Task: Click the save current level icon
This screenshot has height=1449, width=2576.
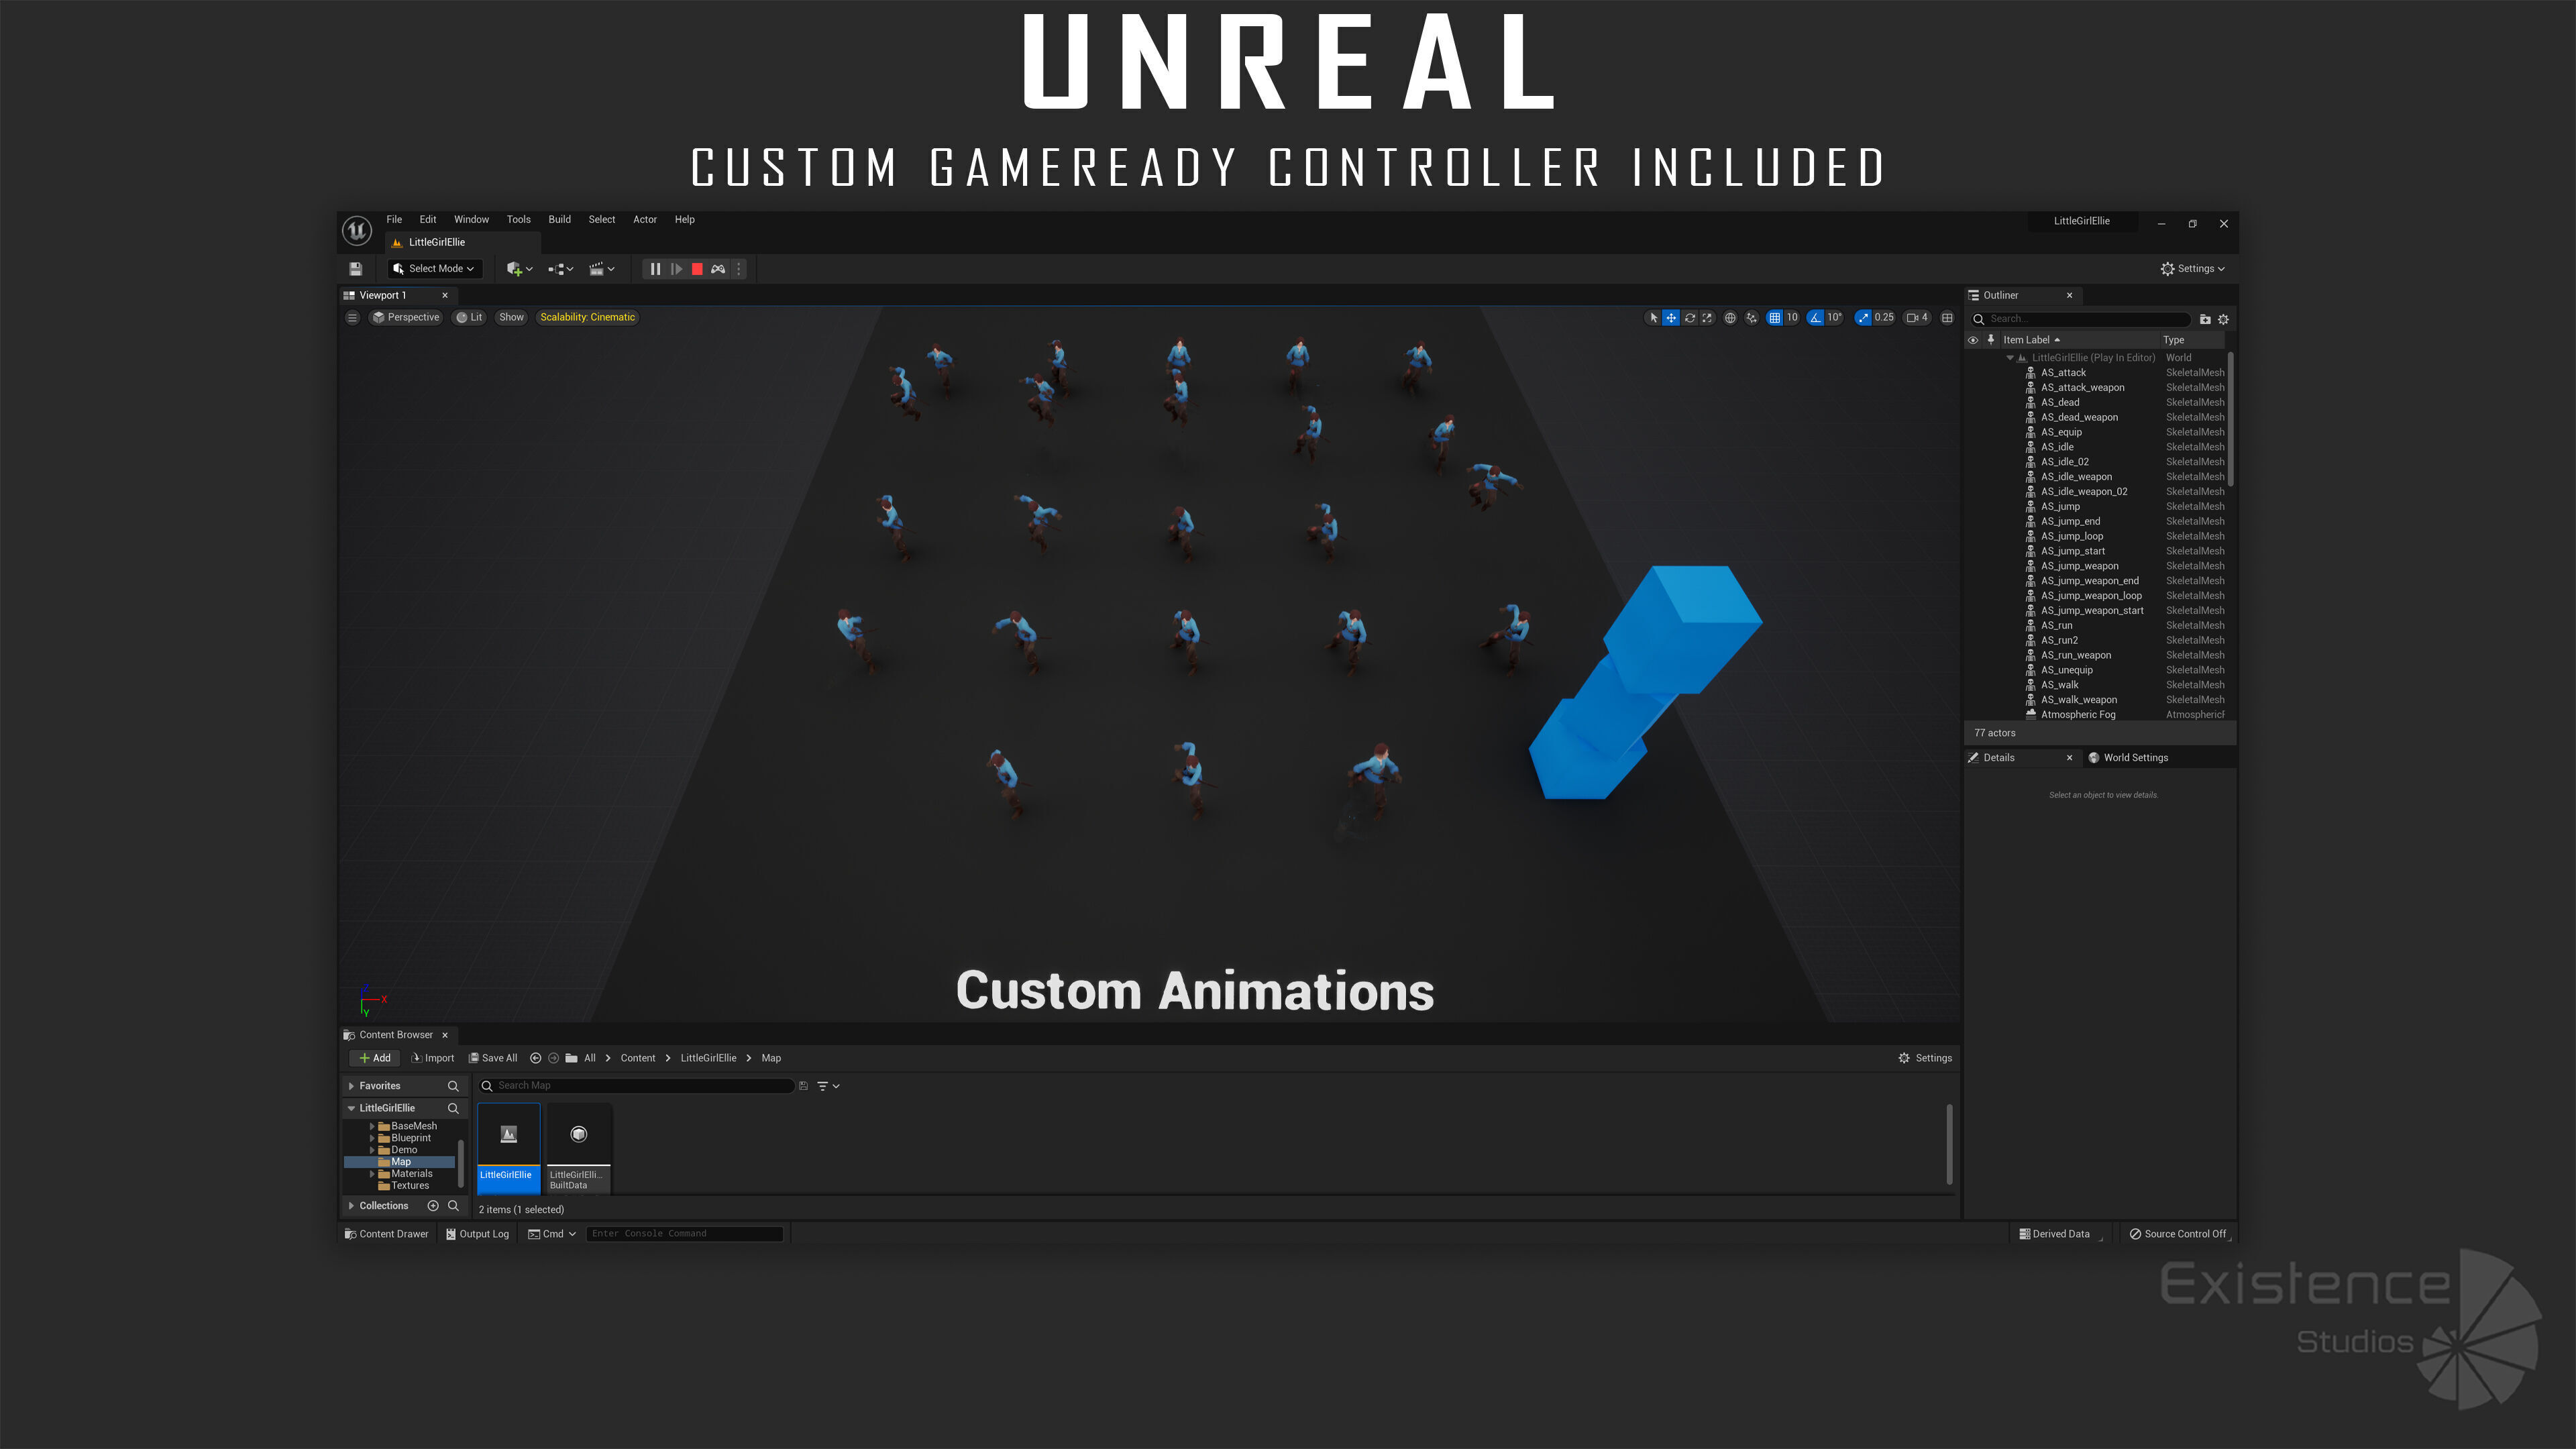Action: tap(355, 269)
